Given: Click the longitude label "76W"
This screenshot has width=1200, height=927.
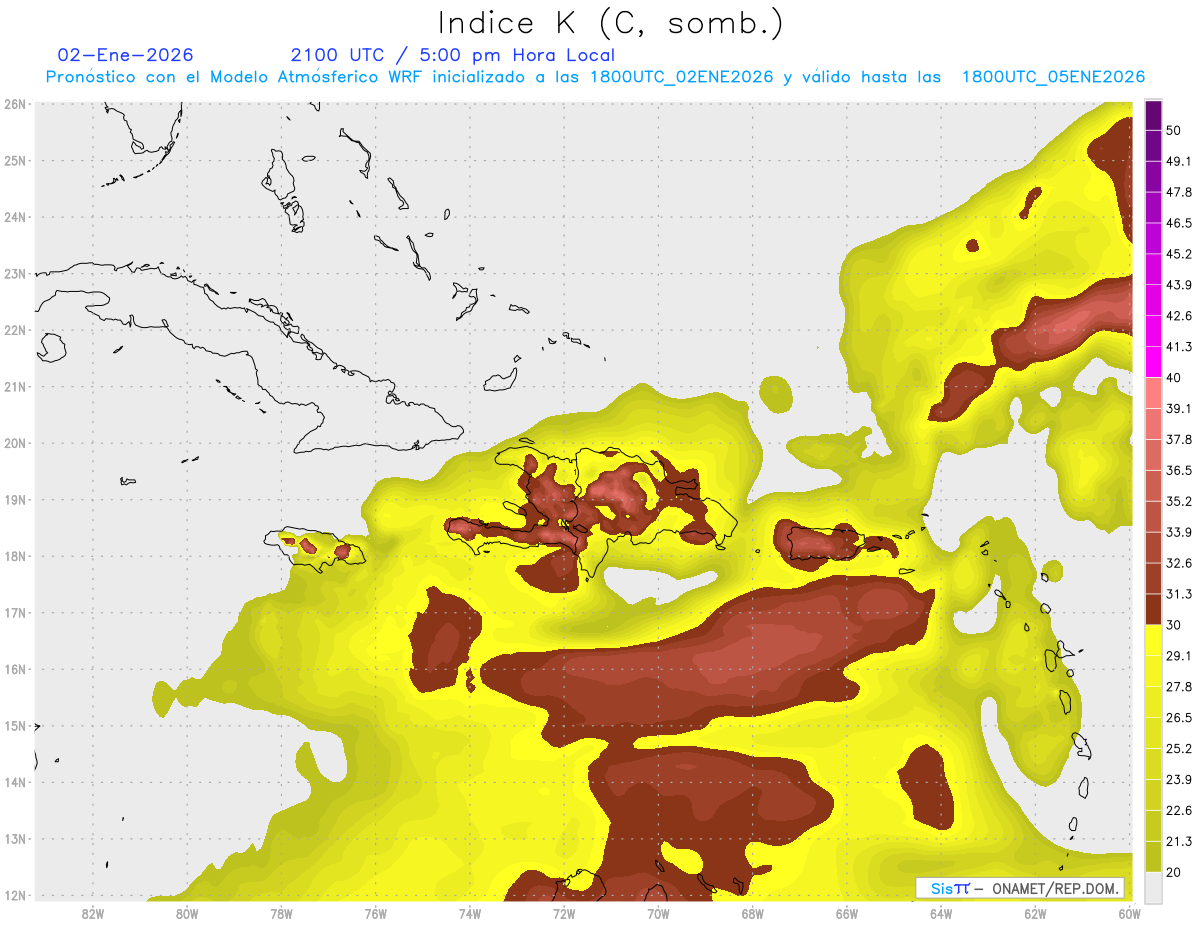Looking at the screenshot, I should (x=375, y=914).
